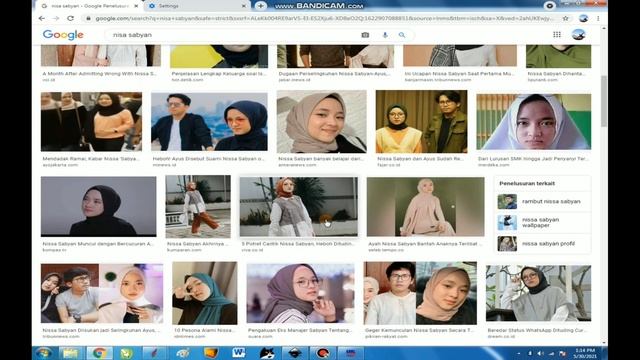Open 'Nissa Sabyan Dituduh Jadi Selingkuhan Ayus' image

pos(102,293)
